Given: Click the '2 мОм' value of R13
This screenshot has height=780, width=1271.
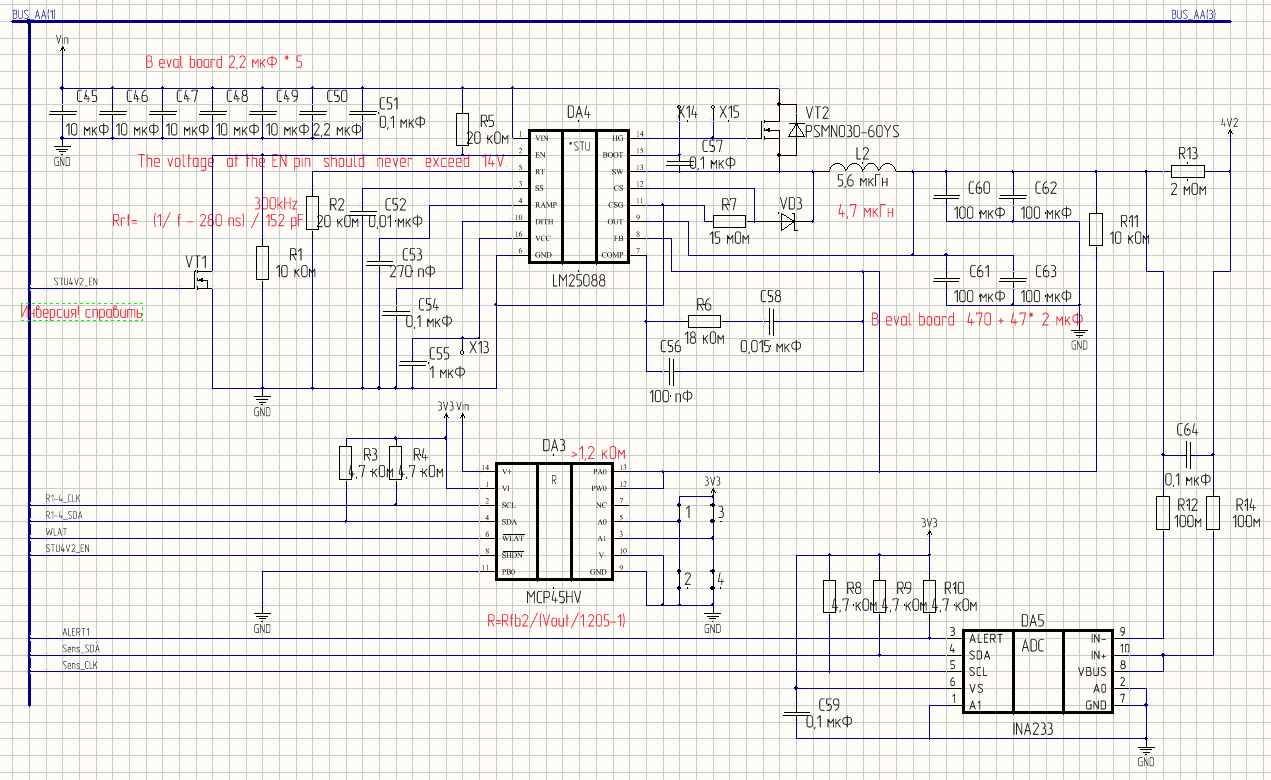Looking at the screenshot, I should point(1188,189).
